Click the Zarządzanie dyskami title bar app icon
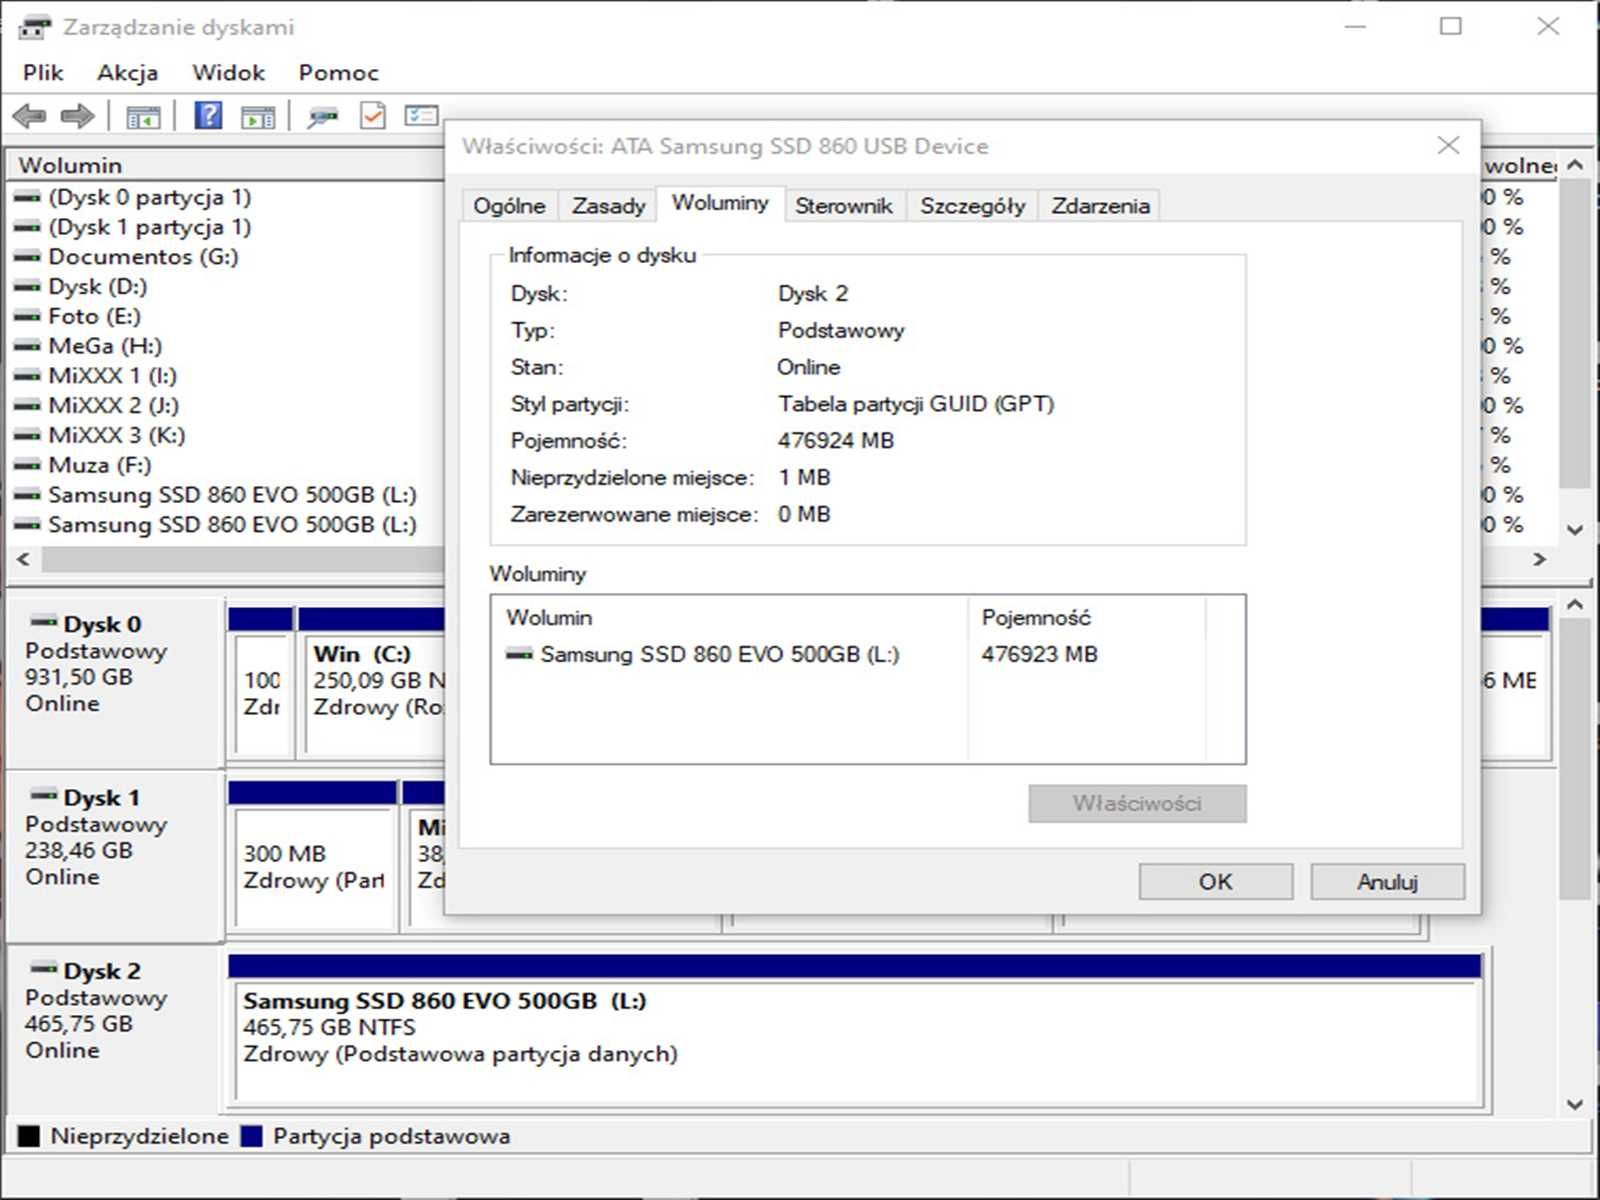Screen dimensions: 1600x1200 click(x=34, y=27)
